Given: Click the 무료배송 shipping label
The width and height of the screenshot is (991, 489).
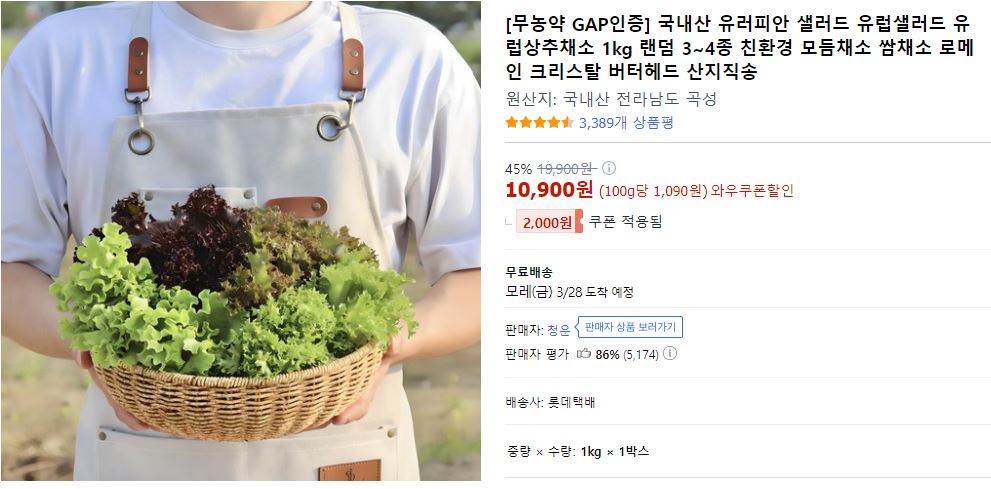Looking at the screenshot, I should [x=529, y=273].
